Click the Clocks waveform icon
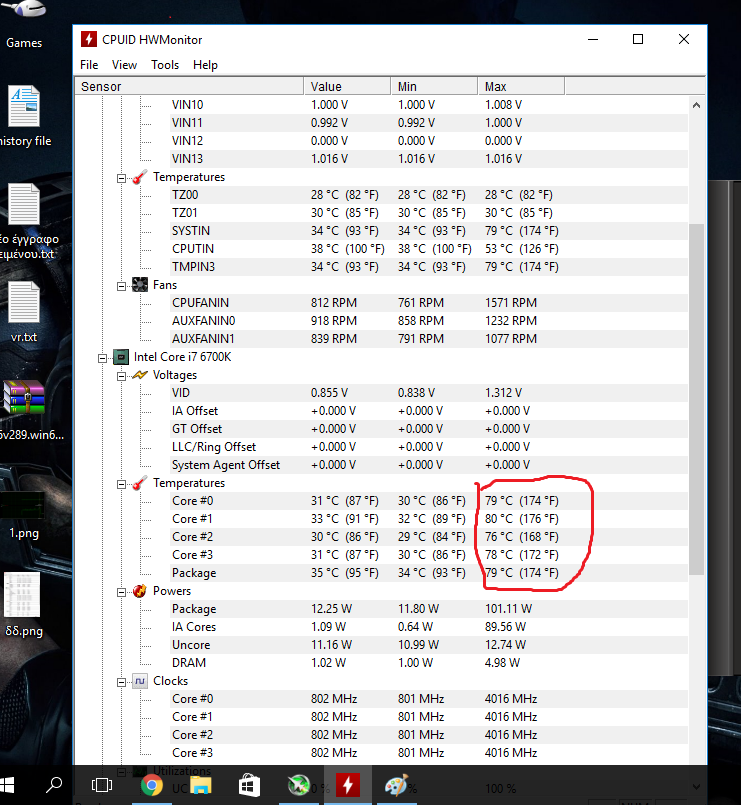 coord(140,681)
